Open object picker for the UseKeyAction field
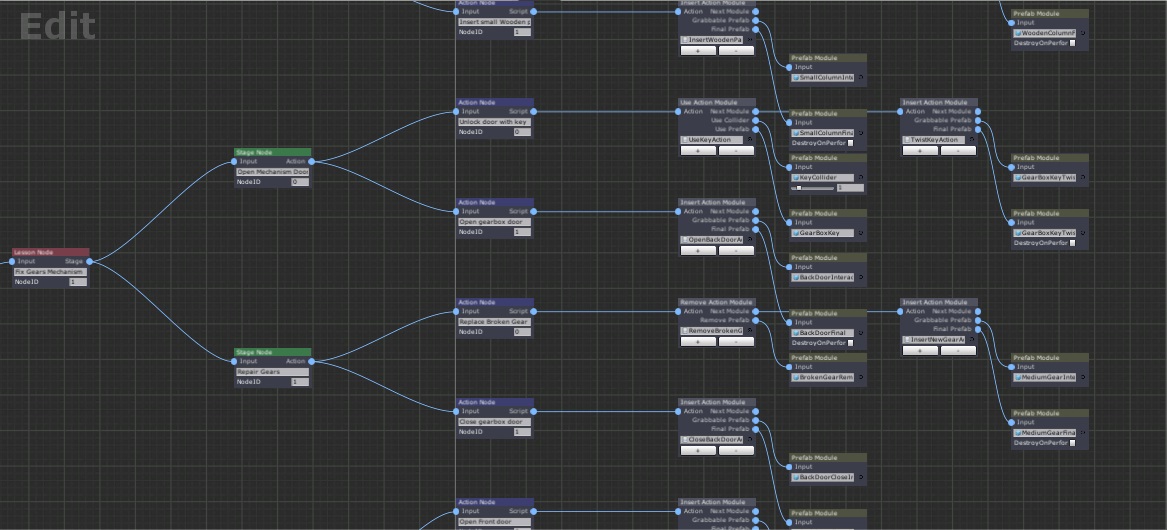This screenshot has width=1167, height=530. (x=751, y=140)
